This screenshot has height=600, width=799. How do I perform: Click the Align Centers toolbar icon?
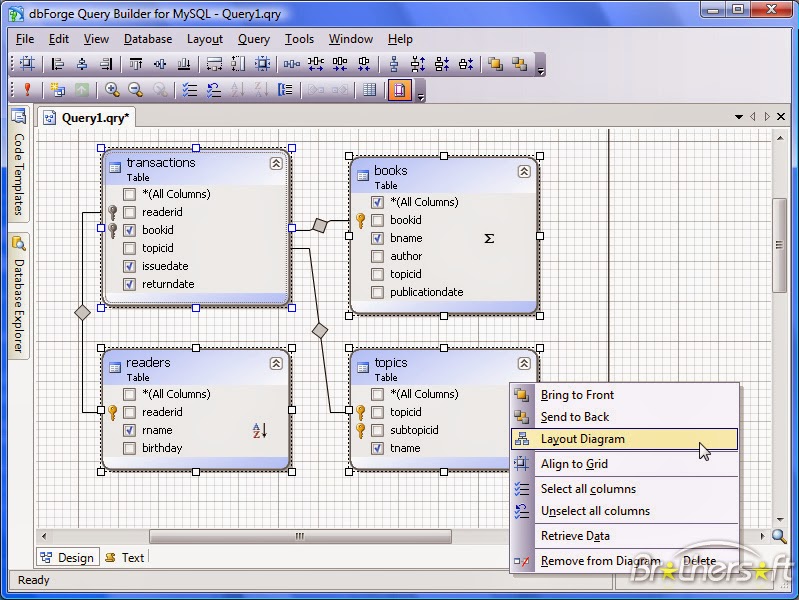click(82, 64)
